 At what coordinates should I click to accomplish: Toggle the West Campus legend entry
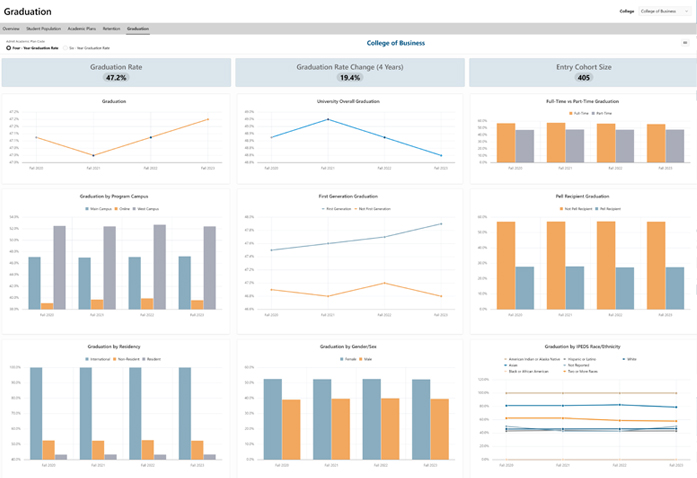point(146,209)
